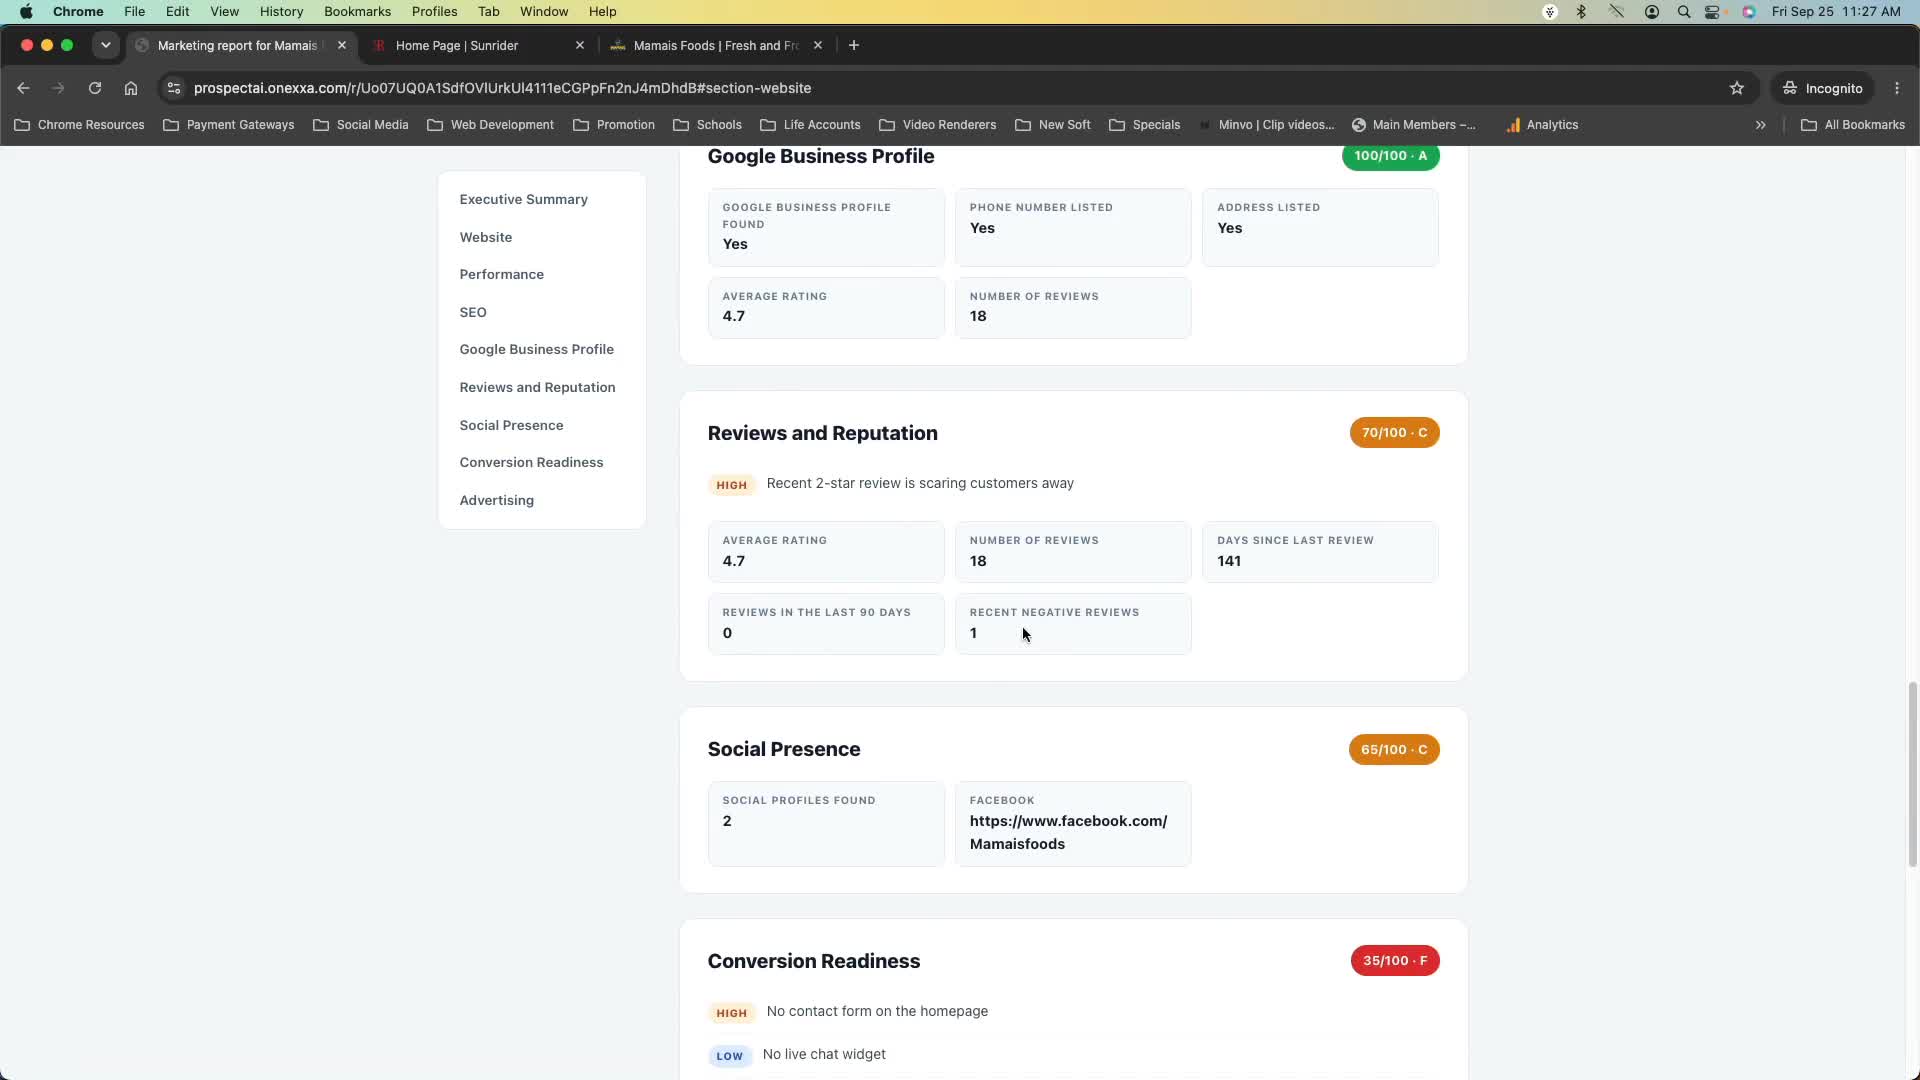Jump to Executive Summary section

coord(523,199)
